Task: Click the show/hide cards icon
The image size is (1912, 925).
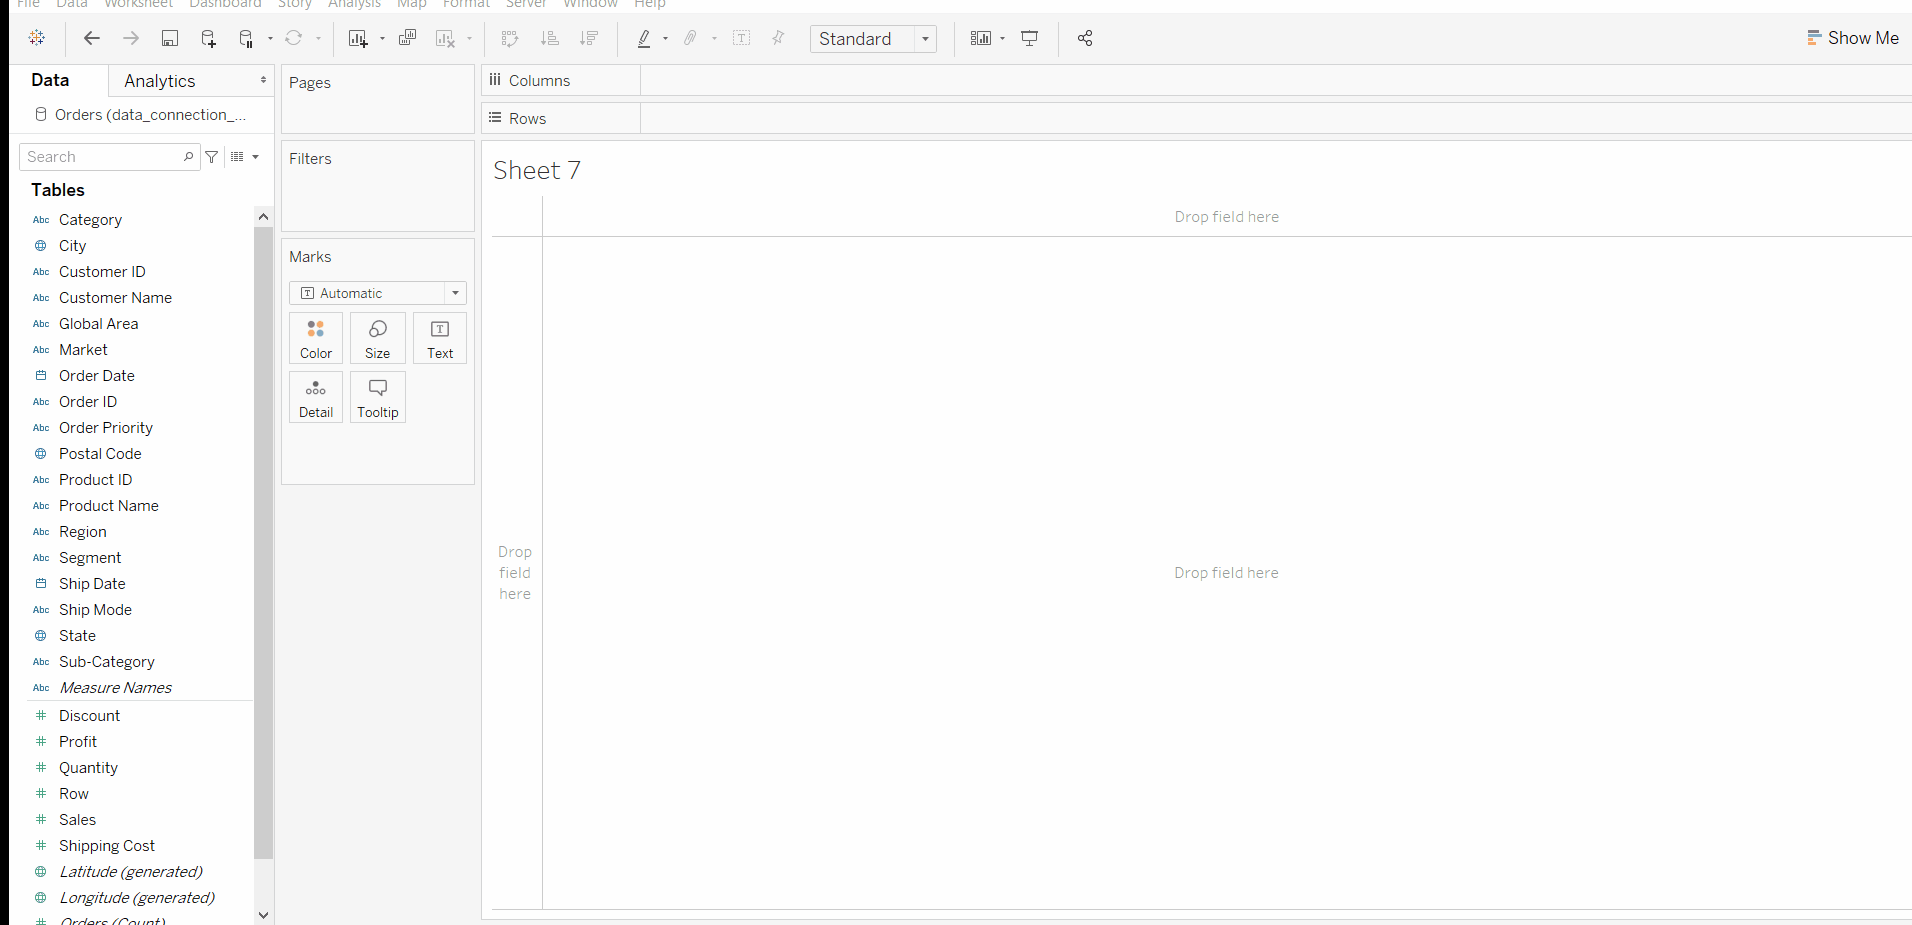Action: tap(981, 38)
